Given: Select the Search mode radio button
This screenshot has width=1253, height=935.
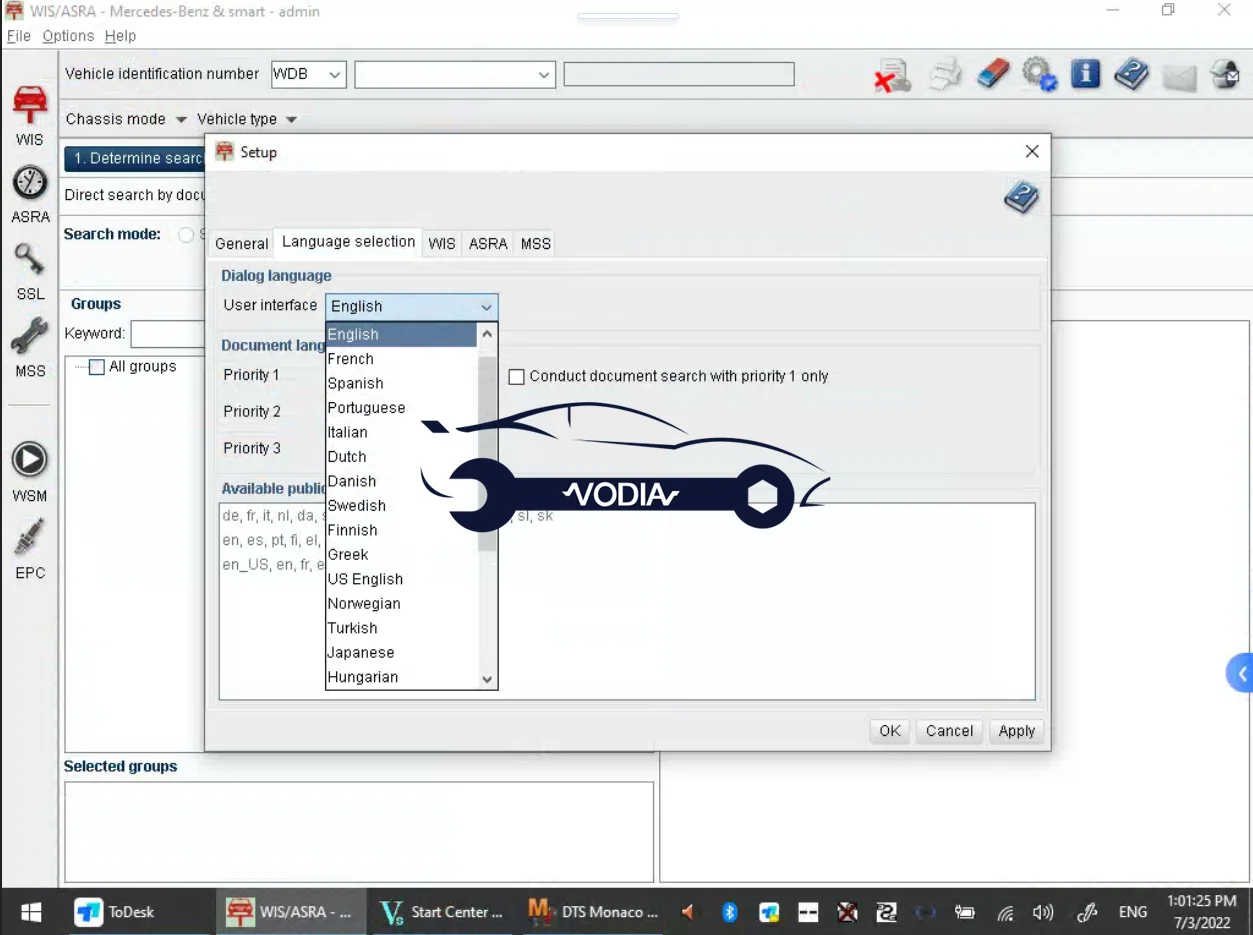Looking at the screenshot, I should pos(186,235).
